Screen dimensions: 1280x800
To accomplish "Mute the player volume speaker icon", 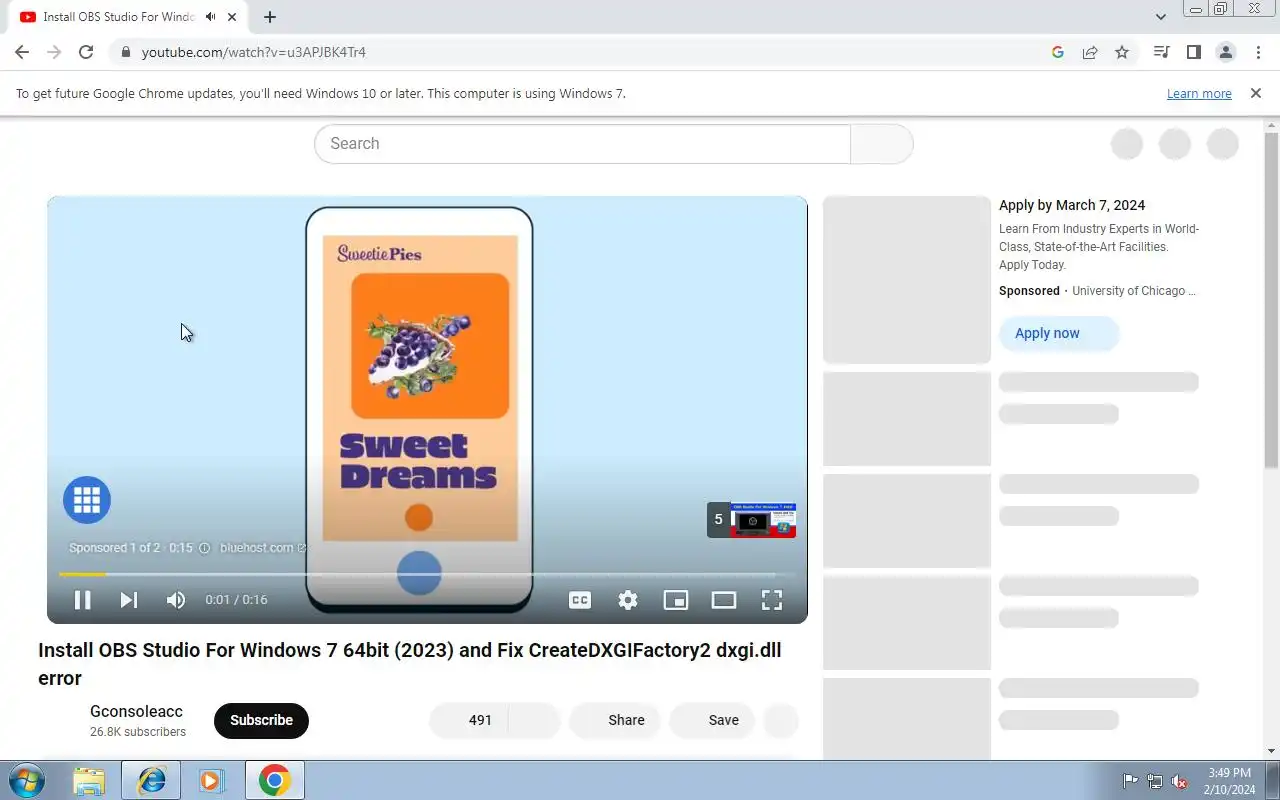I will point(176,600).
